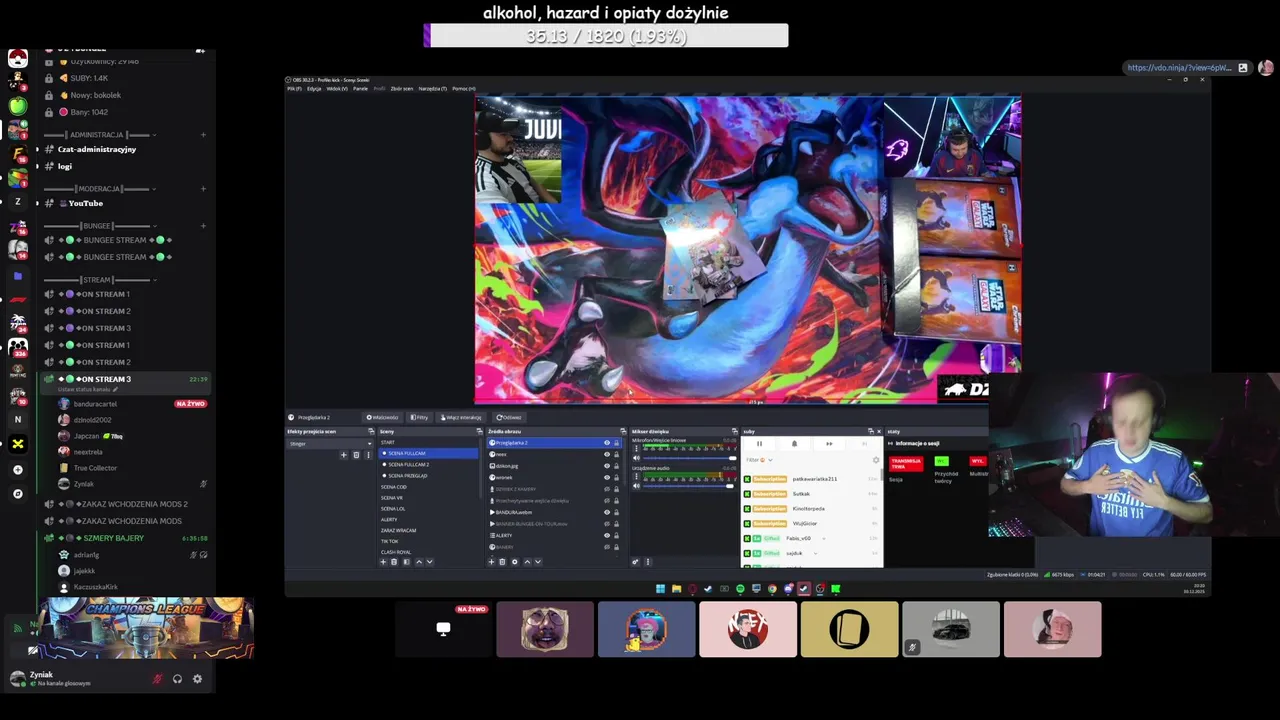Screen dimensions: 1280x720
Task: Move selected scene up in Sceny panel
Action: pyautogui.click(x=419, y=562)
